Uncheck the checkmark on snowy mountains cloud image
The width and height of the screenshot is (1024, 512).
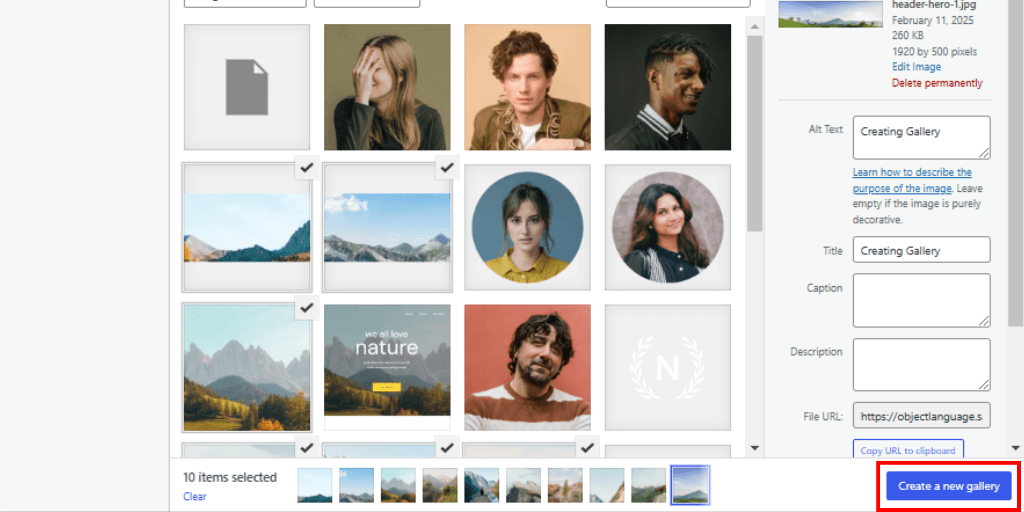pos(447,168)
